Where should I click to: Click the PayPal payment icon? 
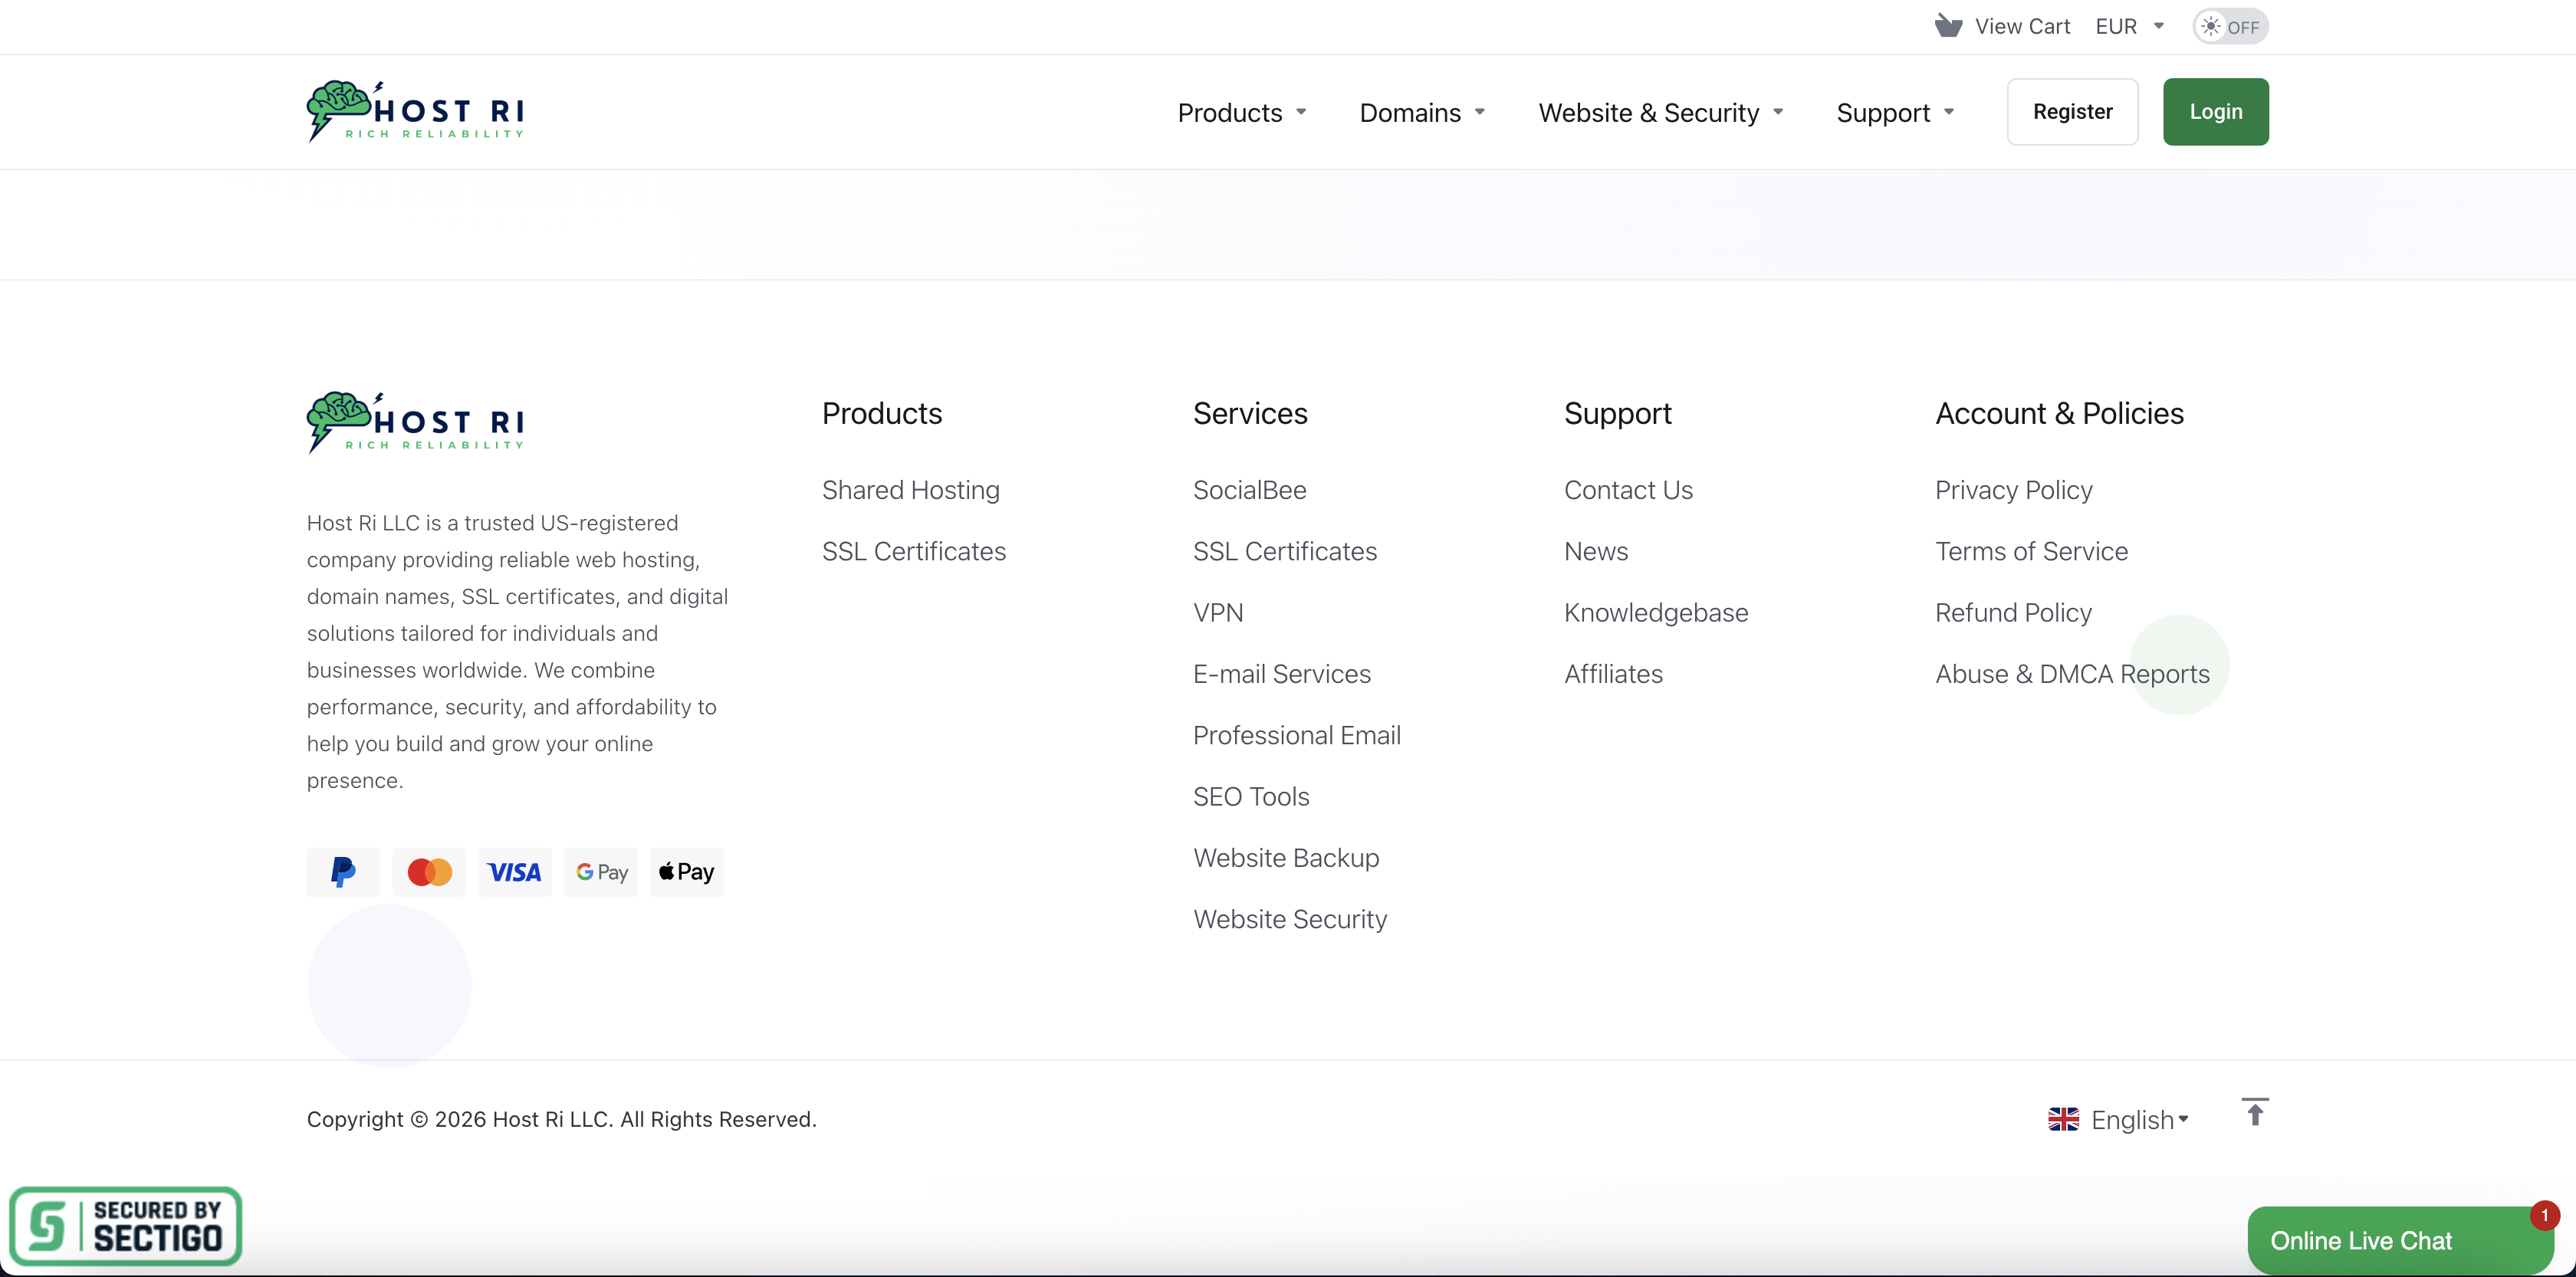343,872
